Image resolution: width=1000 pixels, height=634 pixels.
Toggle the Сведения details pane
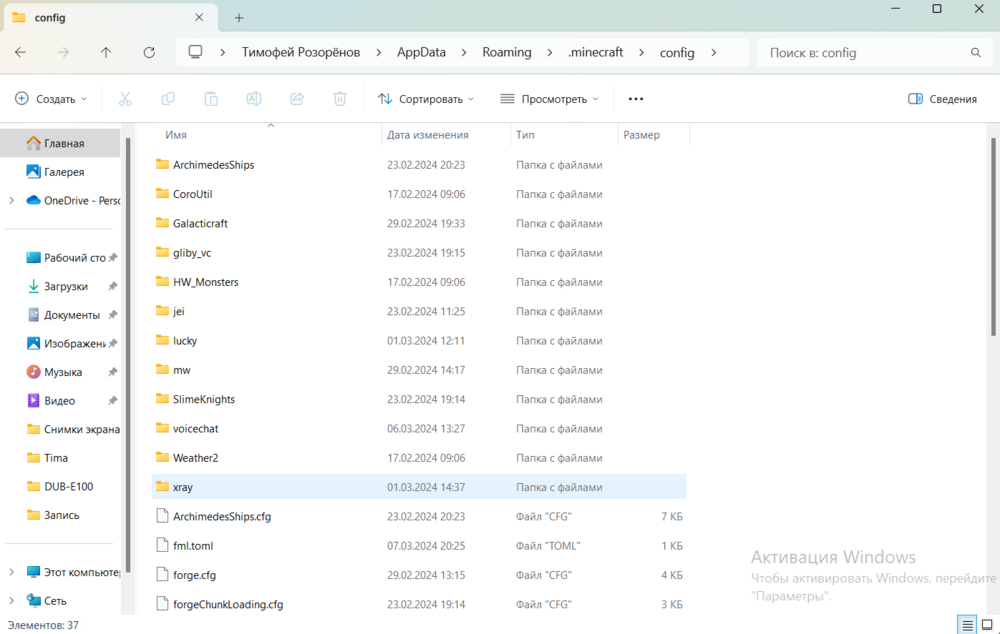943,99
